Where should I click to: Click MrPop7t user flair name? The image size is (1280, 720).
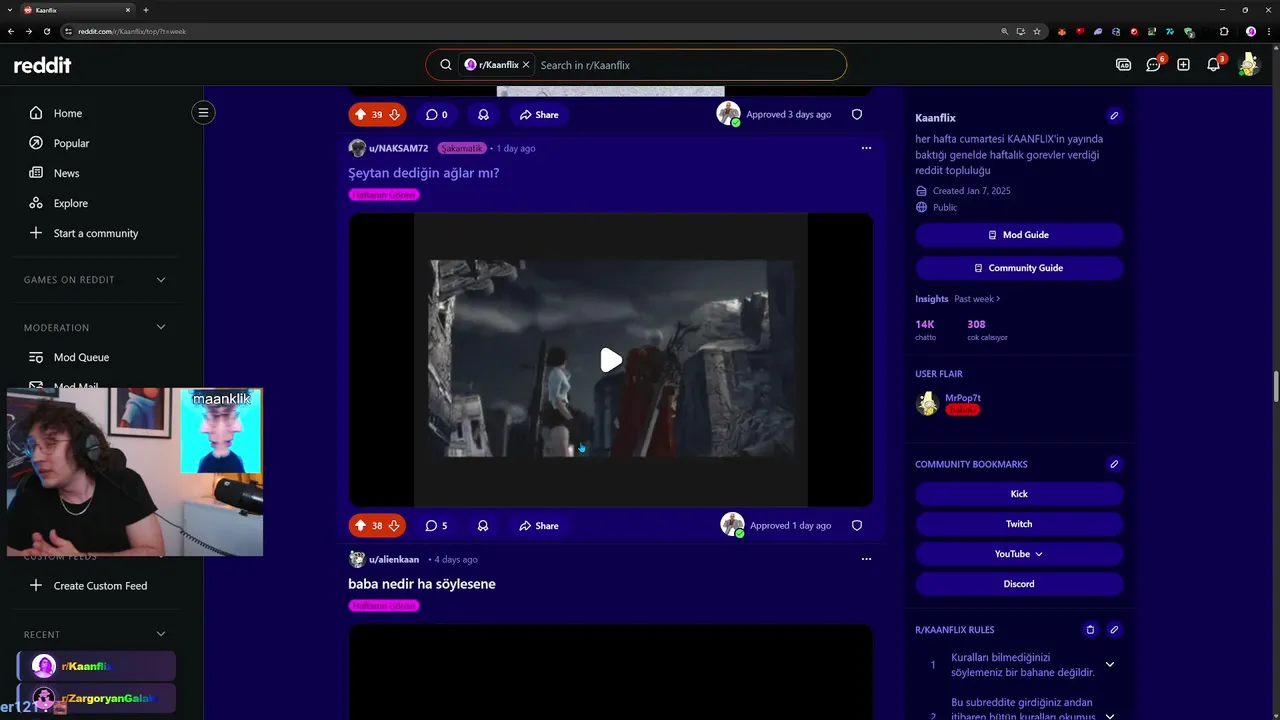(x=963, y=398)
